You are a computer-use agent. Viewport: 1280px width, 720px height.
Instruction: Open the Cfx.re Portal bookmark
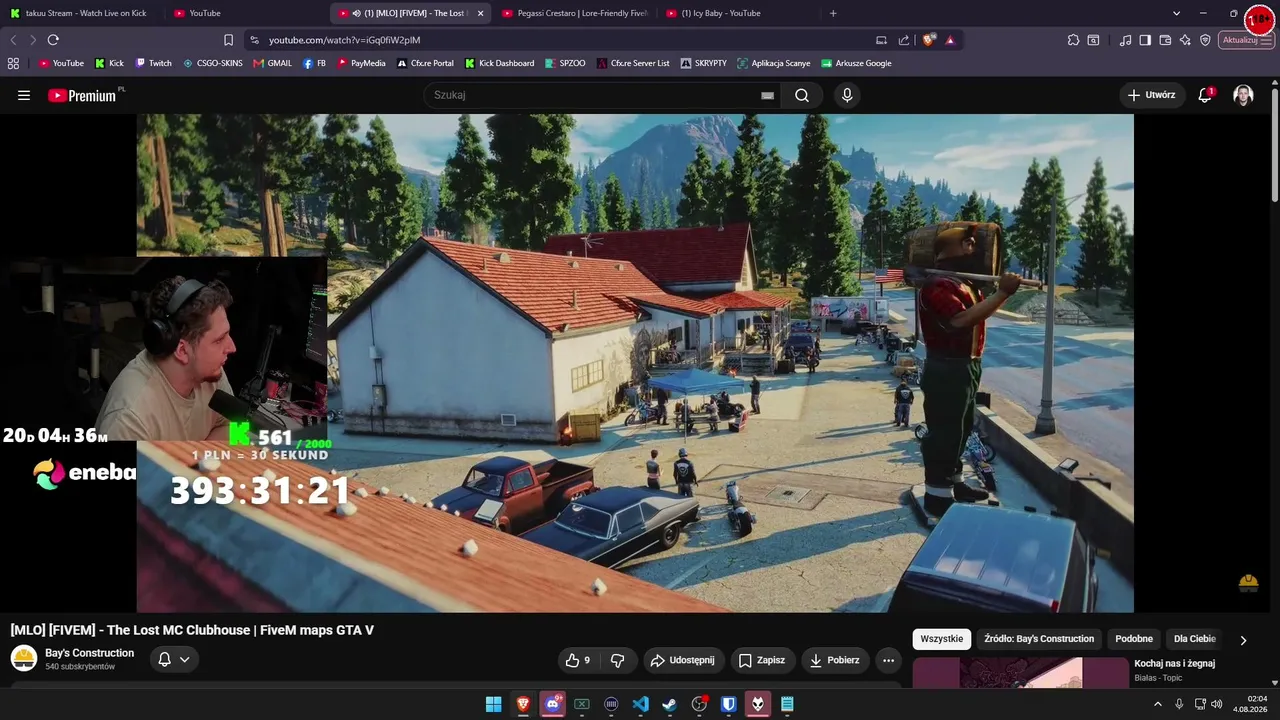click(425, 63)
